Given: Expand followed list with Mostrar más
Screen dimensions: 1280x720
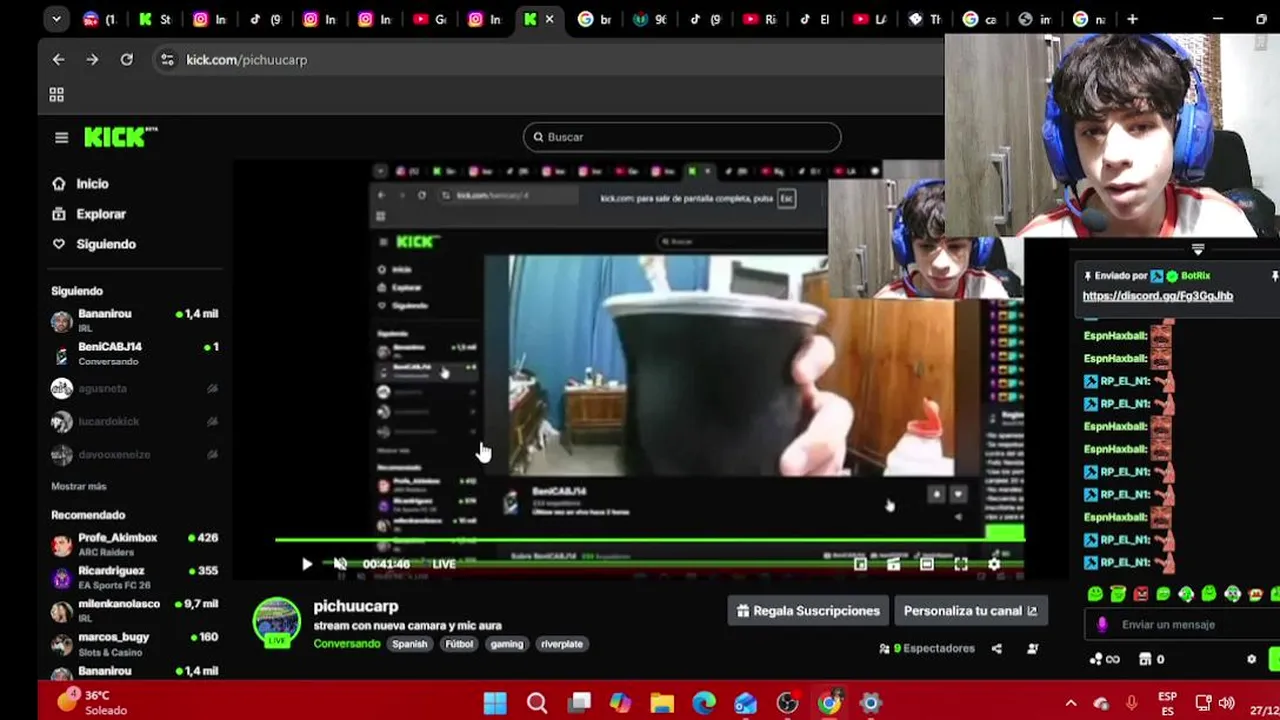Looking at the screenshot, I should tap(79, 486).
